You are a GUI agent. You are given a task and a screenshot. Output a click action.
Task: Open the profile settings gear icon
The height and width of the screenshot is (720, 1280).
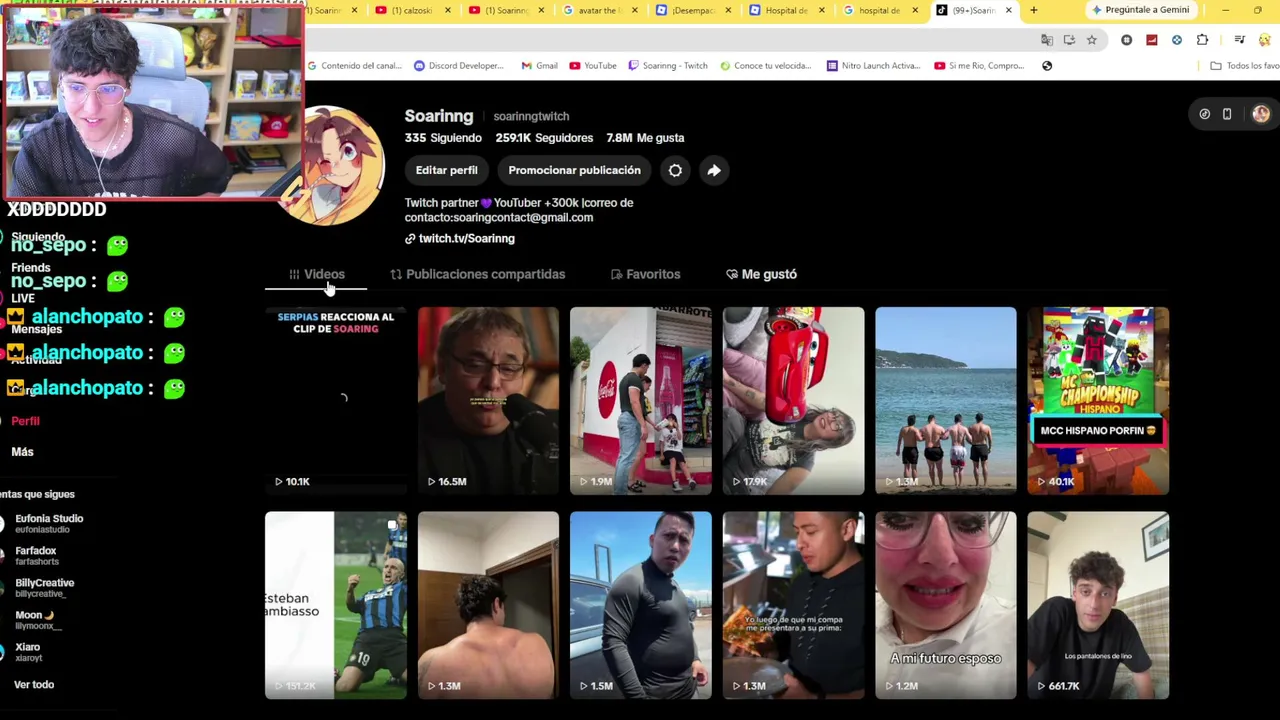tap(675, 170)
